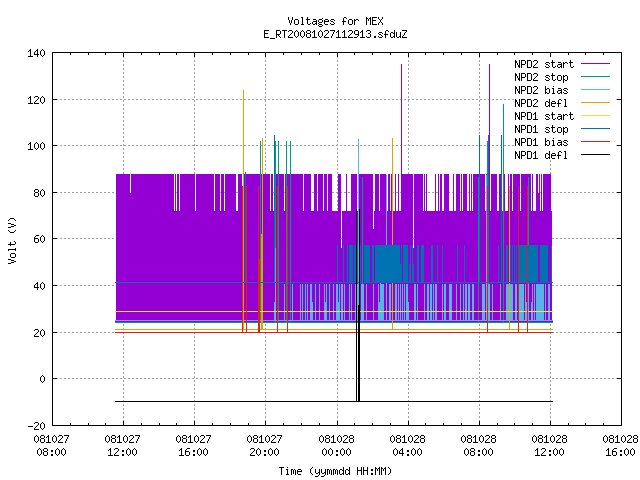
Task: Click the blue NPD1 stop legend line
Action: 596,129
